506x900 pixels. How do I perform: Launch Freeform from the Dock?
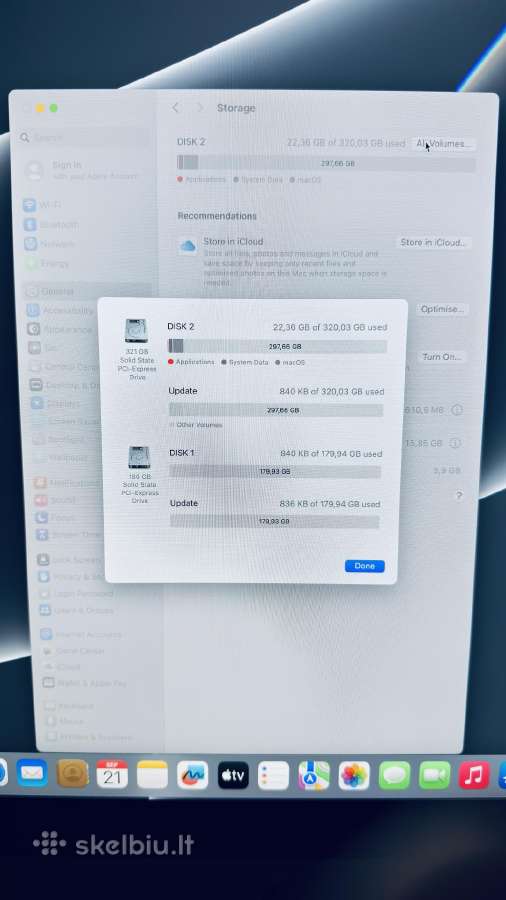point(192,775)
